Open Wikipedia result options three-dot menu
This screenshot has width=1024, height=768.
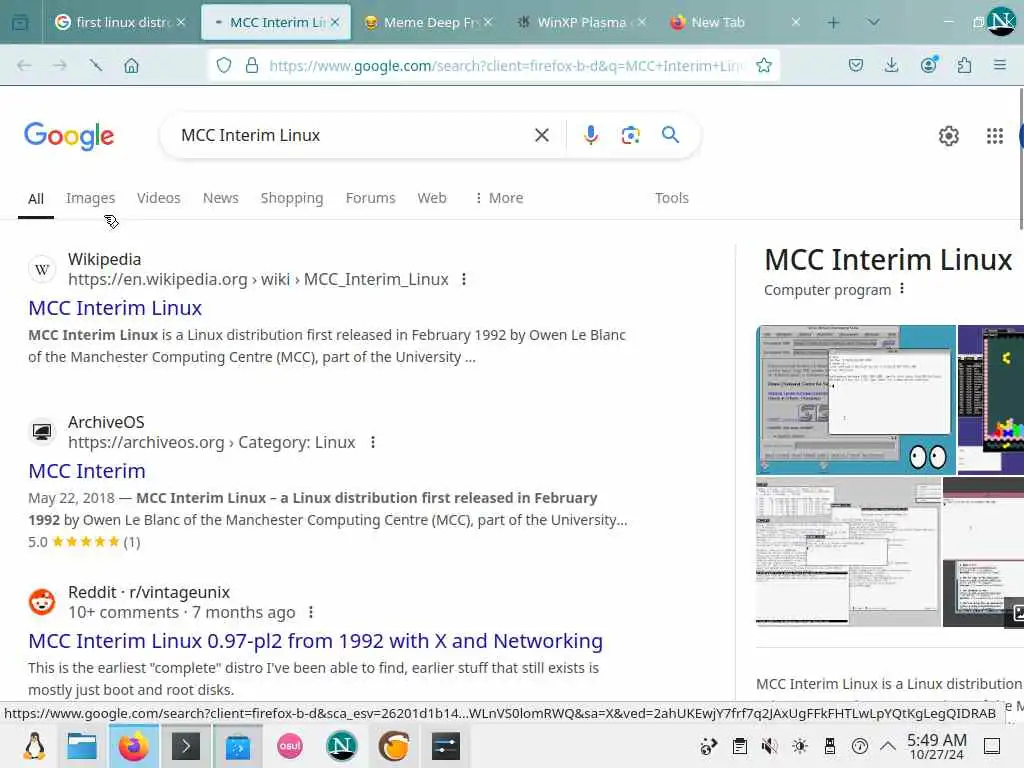click(464, 280)
